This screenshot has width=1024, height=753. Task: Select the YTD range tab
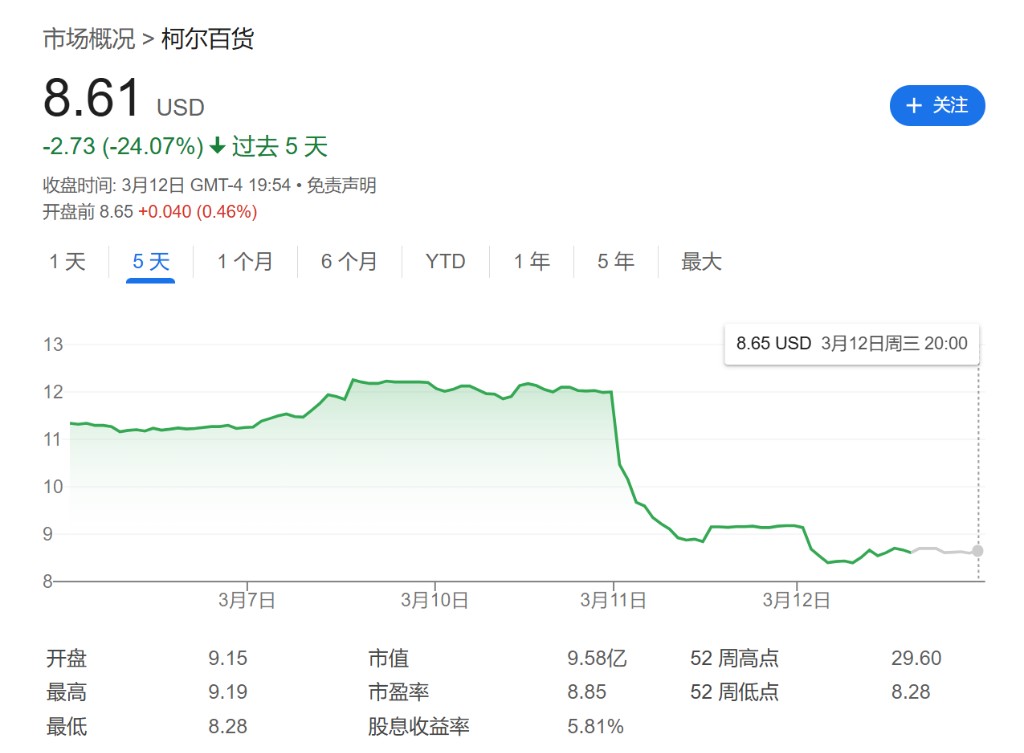(445, 262)
